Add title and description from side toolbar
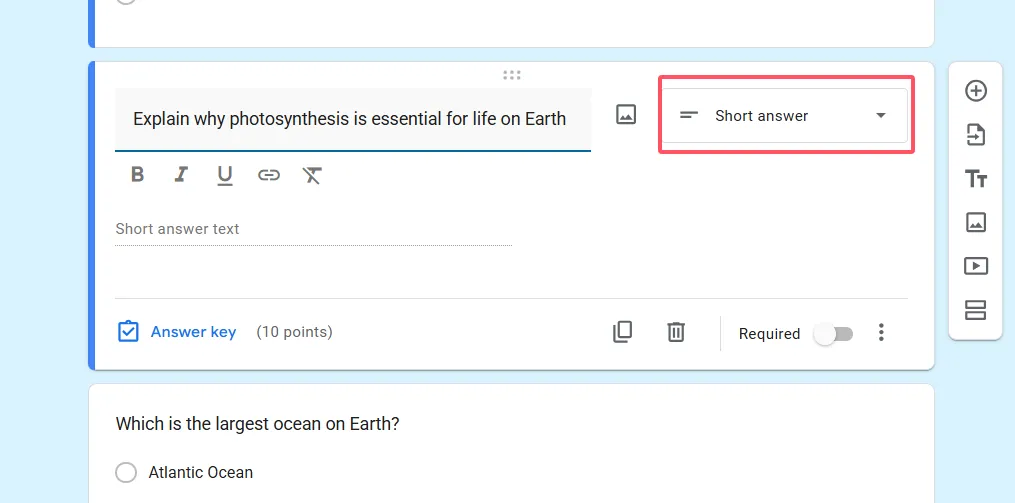 tap(976, 179)
